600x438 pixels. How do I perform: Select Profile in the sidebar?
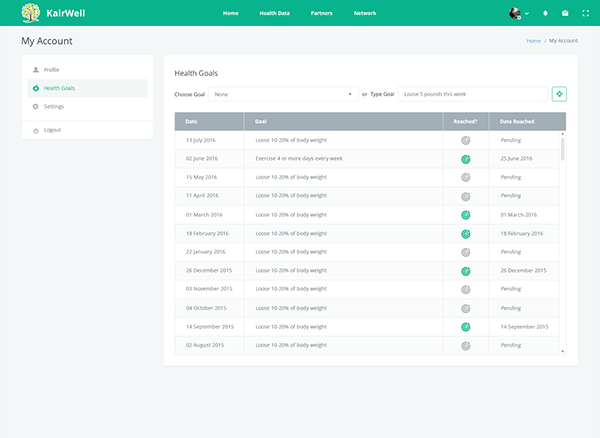87,70
